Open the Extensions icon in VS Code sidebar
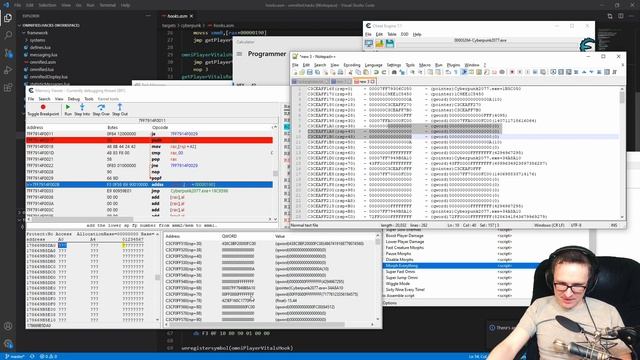This screenshot has width=640, height=360. 8,88
